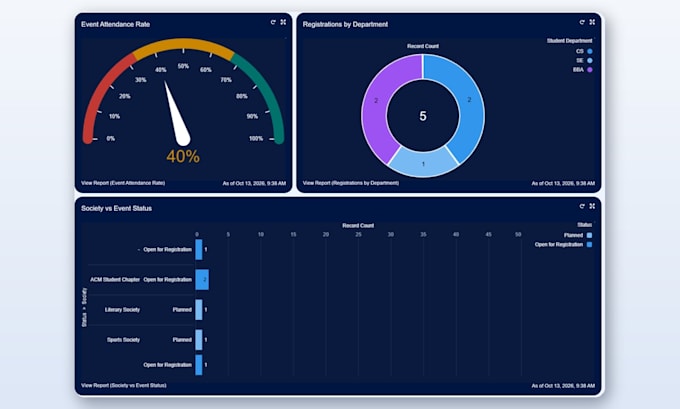Click the ACM Student Chapter row label
Screen dimensions: 680x409
pyautogui.click(x=115, y=280)
